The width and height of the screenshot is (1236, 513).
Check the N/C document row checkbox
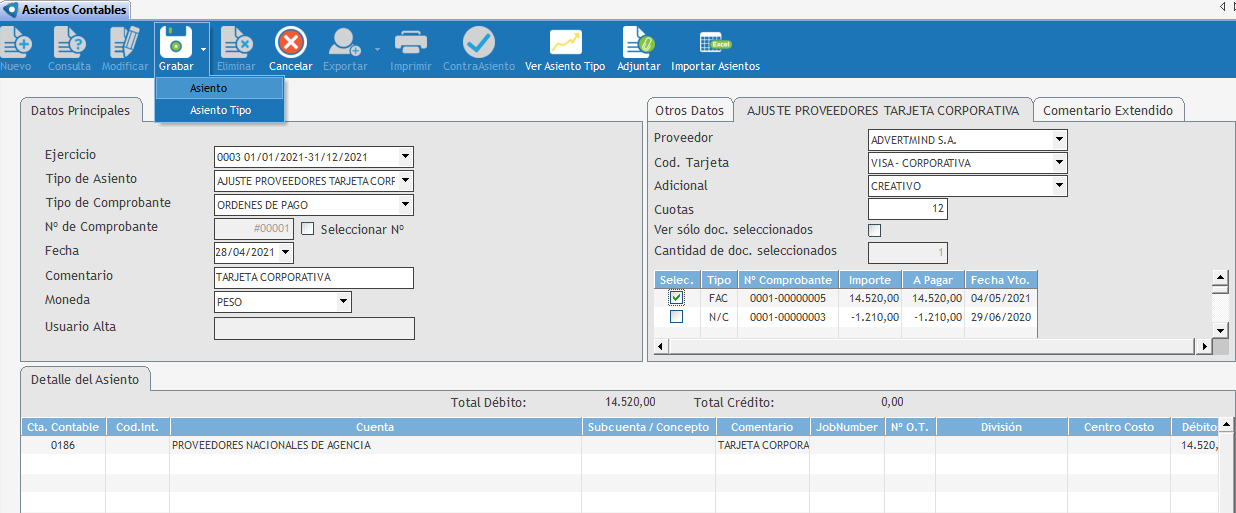click(677, 317)
